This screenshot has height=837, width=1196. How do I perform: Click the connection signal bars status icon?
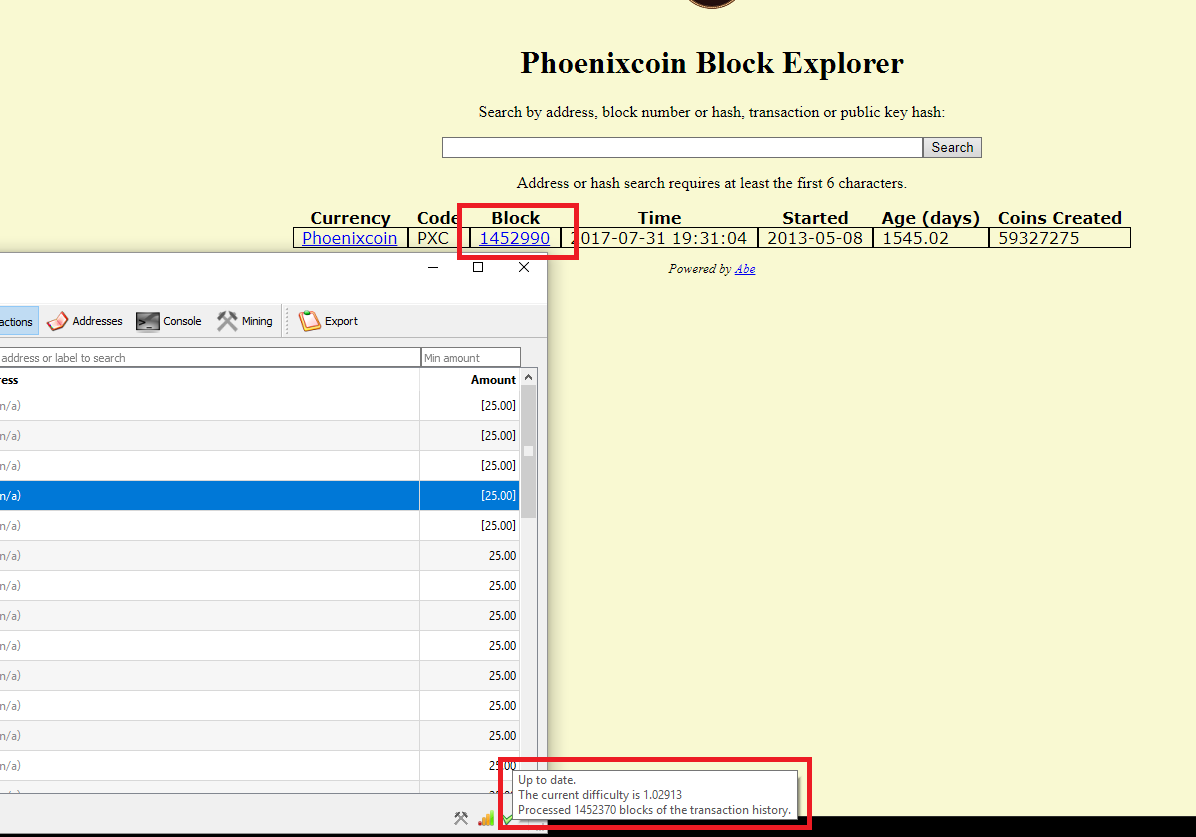[486, 819]
